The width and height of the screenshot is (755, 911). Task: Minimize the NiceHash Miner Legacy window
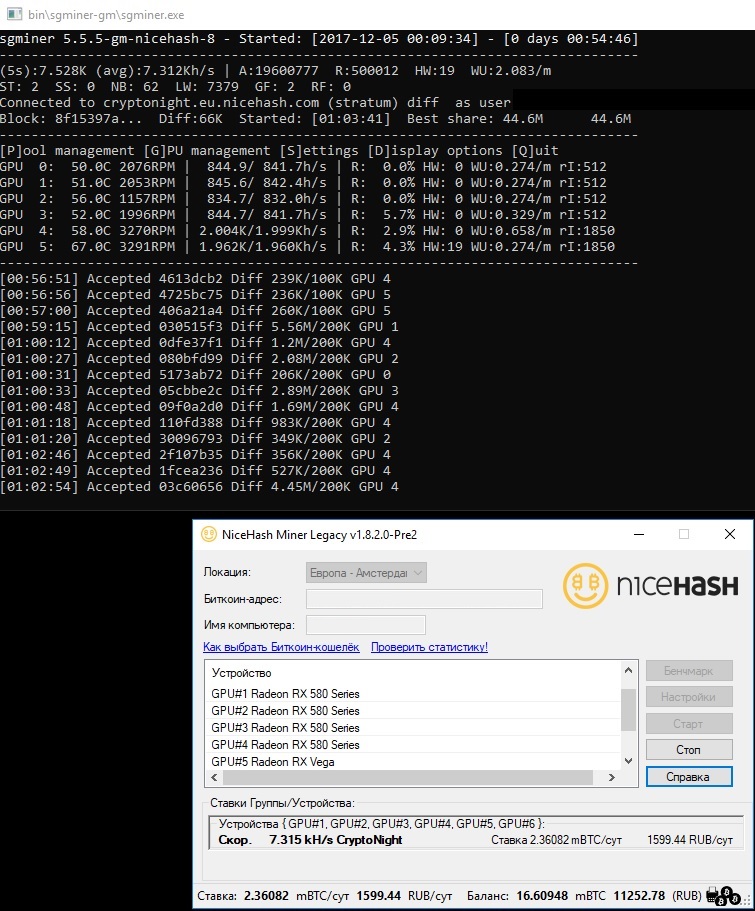tap(639, 534)
